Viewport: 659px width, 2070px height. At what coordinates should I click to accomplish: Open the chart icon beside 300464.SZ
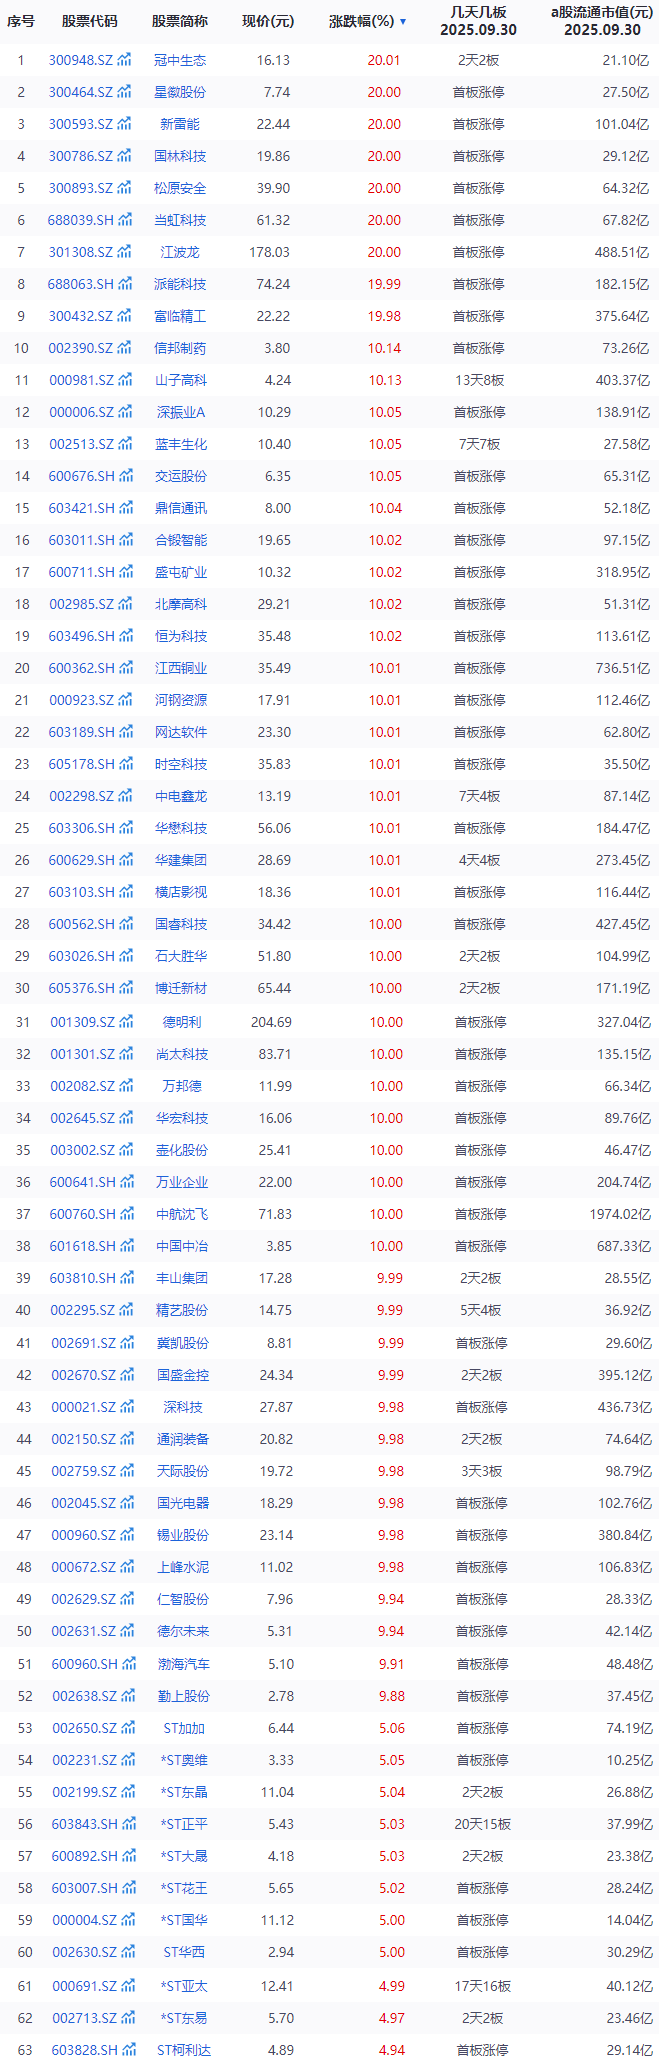click(124, 92)
